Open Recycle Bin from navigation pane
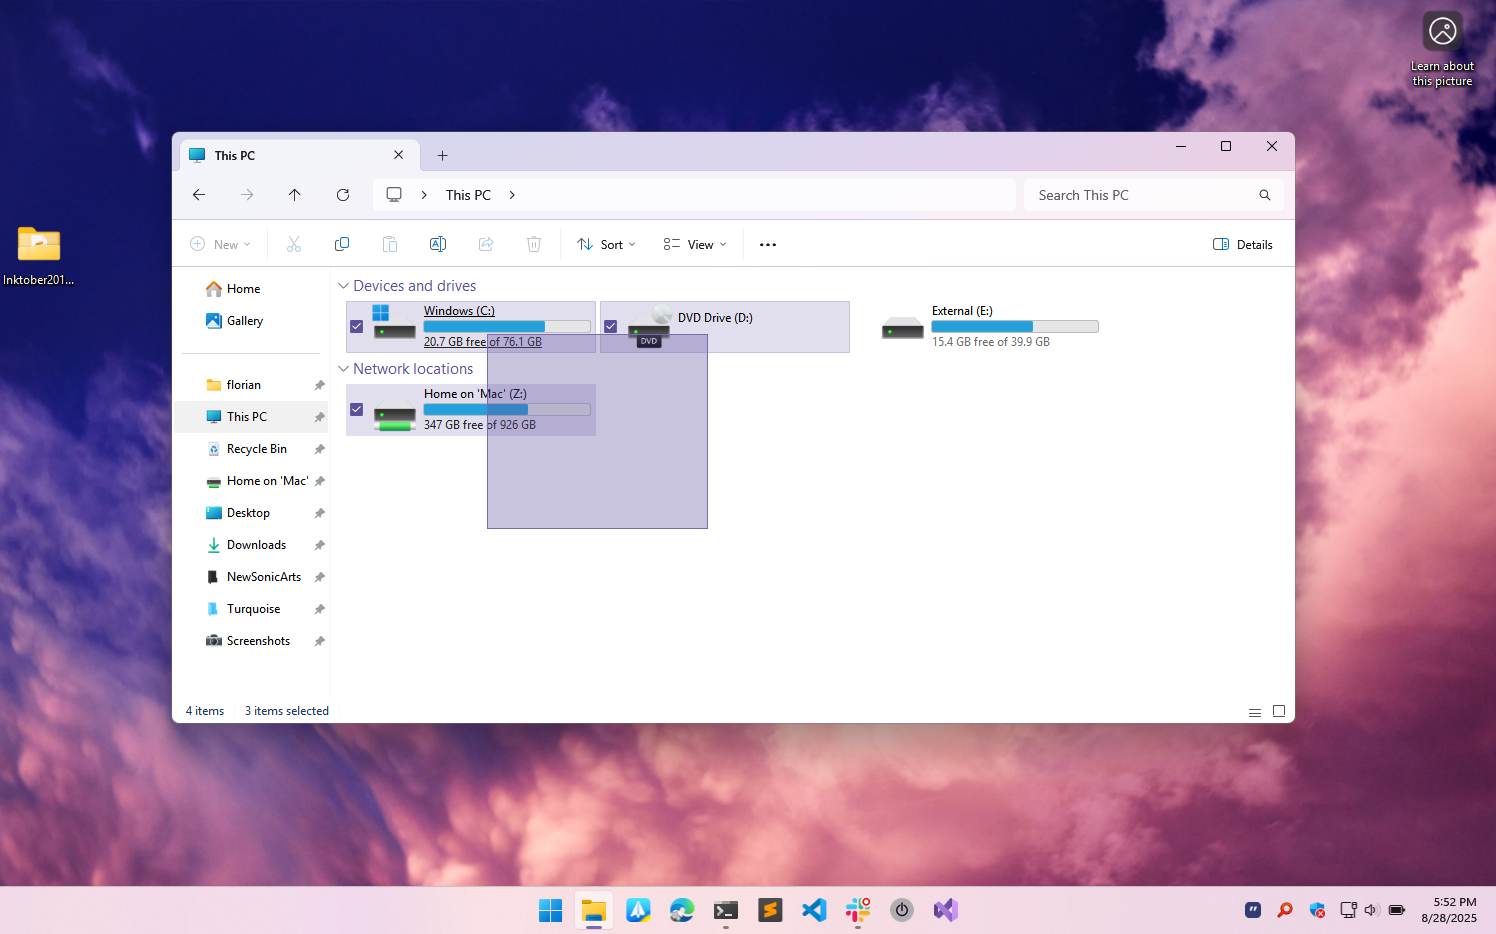The height and width of the screenshot is (934, 1496). pos(256,449)
